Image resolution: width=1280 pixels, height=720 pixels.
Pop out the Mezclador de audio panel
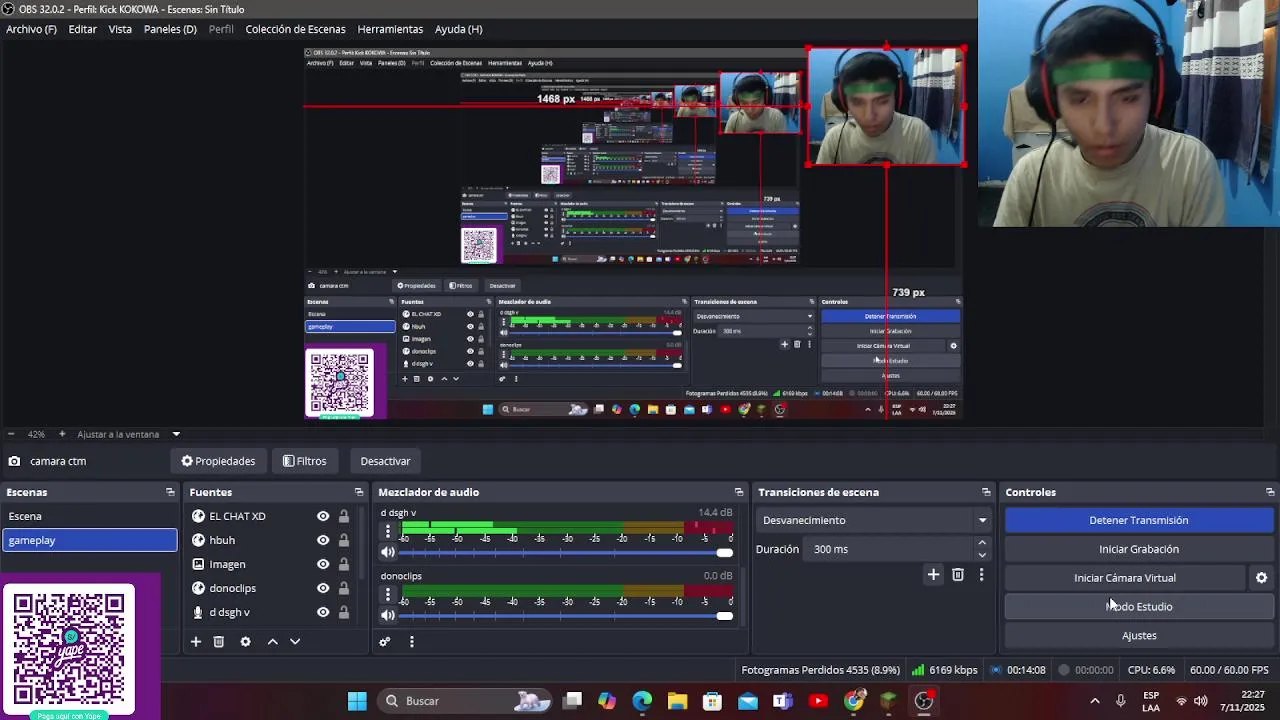(x=739, y=492)
